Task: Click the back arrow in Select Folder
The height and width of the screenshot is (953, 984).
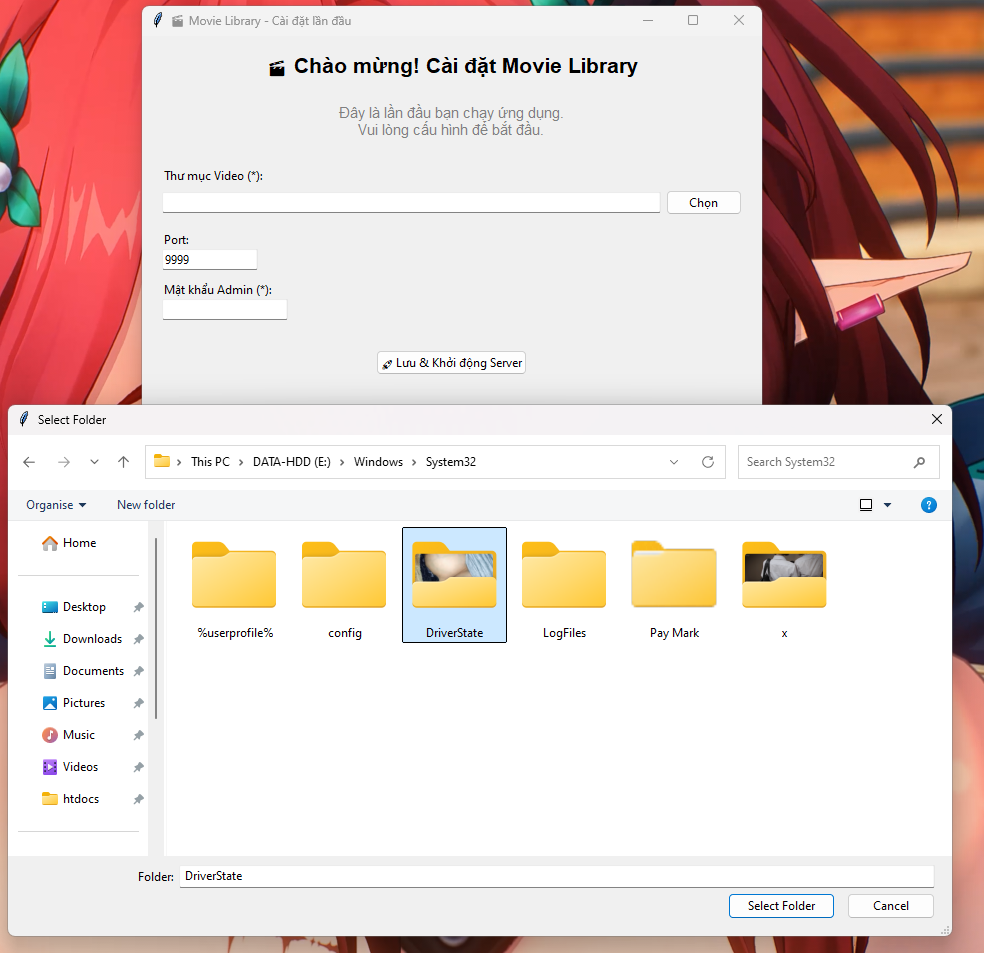Action: click(29, 462)
